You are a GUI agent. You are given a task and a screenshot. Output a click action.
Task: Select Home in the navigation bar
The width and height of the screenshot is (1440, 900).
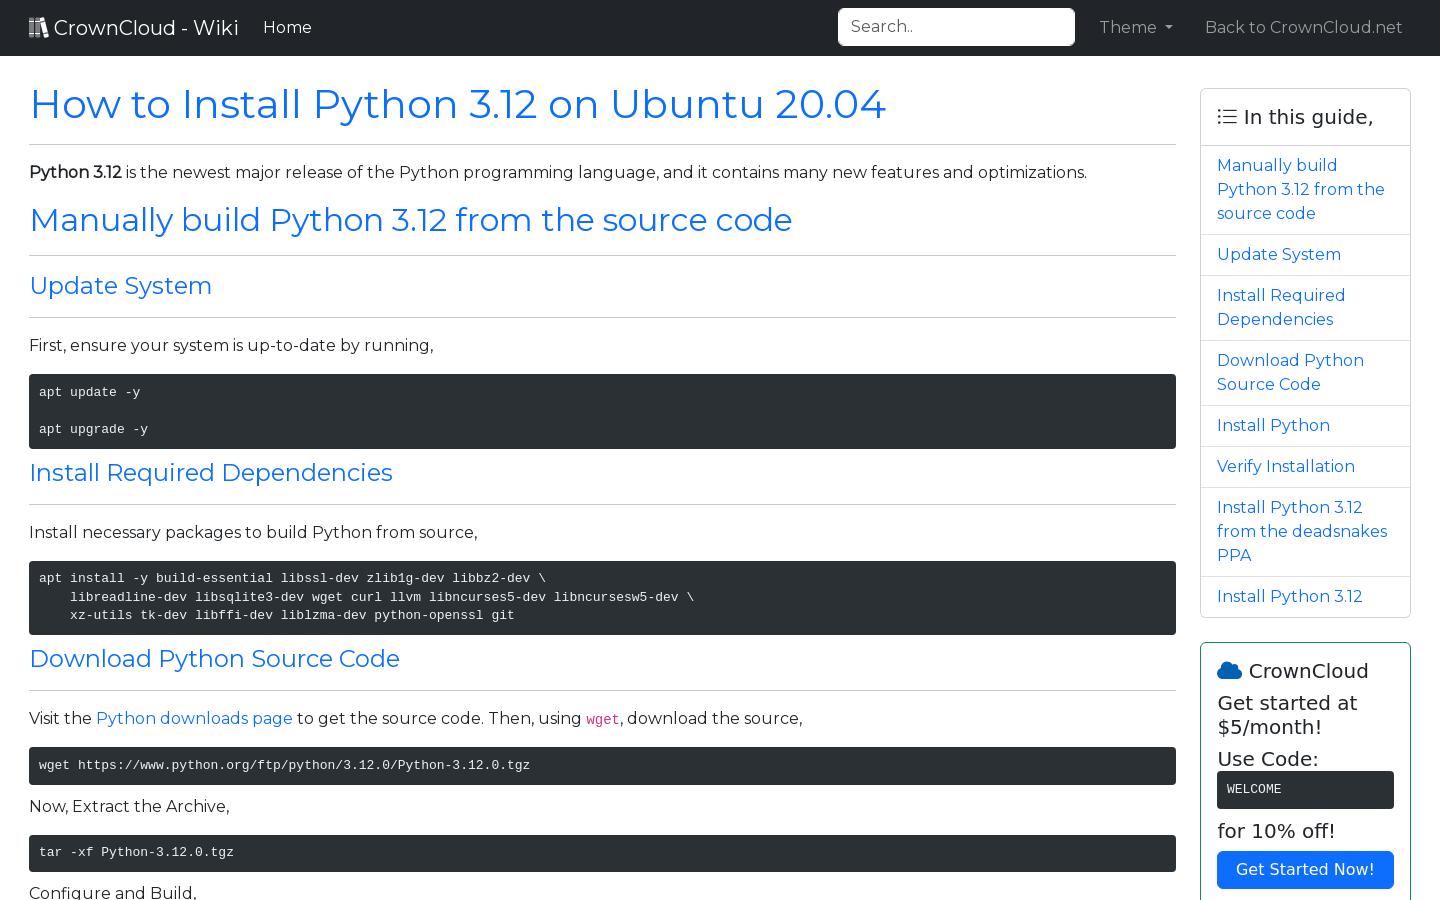(x=287, y=27)
